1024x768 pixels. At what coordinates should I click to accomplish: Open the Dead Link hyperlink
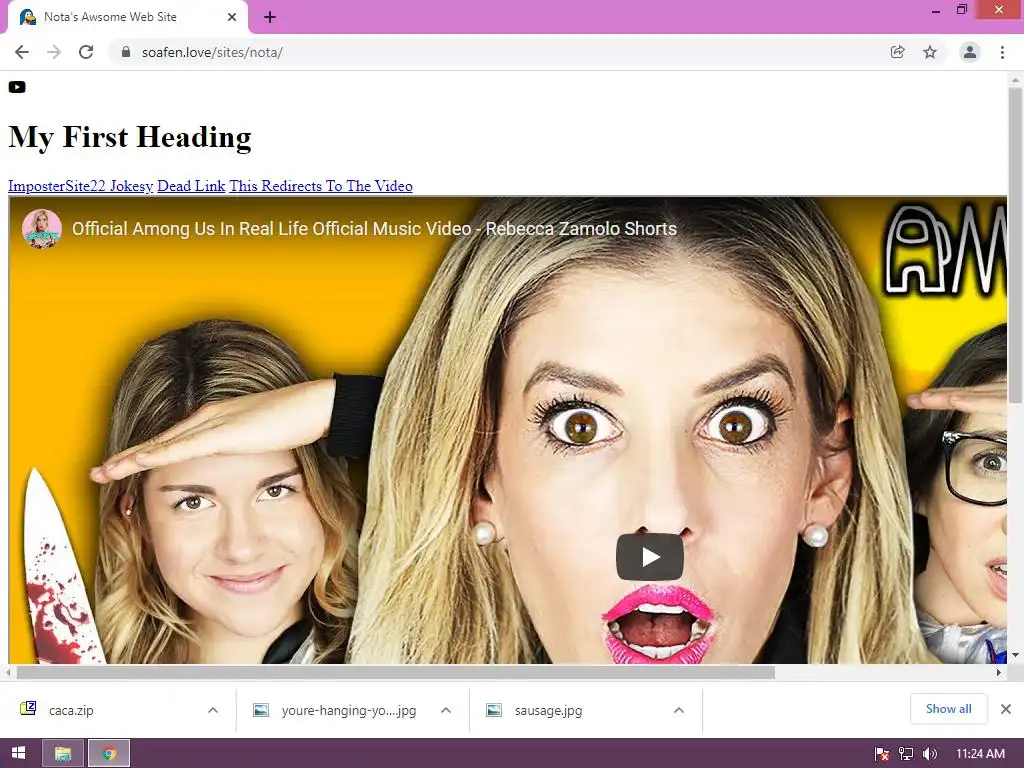(x=191, y=186)
